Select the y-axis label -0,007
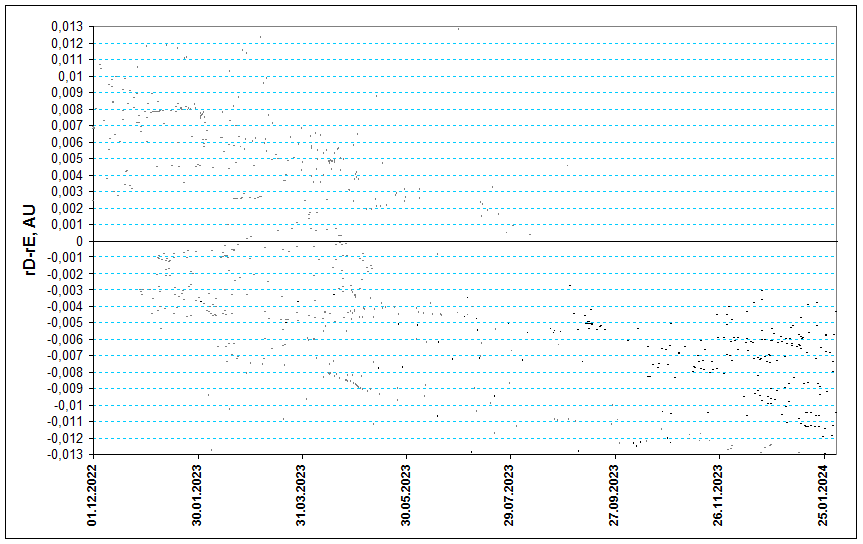 [65, 356]
